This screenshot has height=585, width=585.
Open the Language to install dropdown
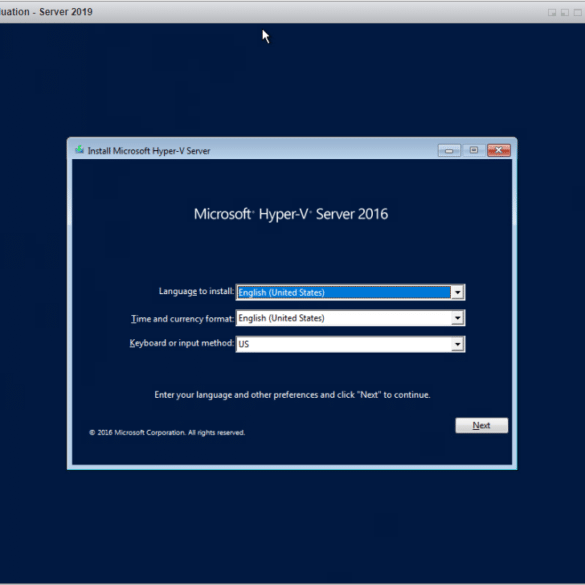[350, 292]
